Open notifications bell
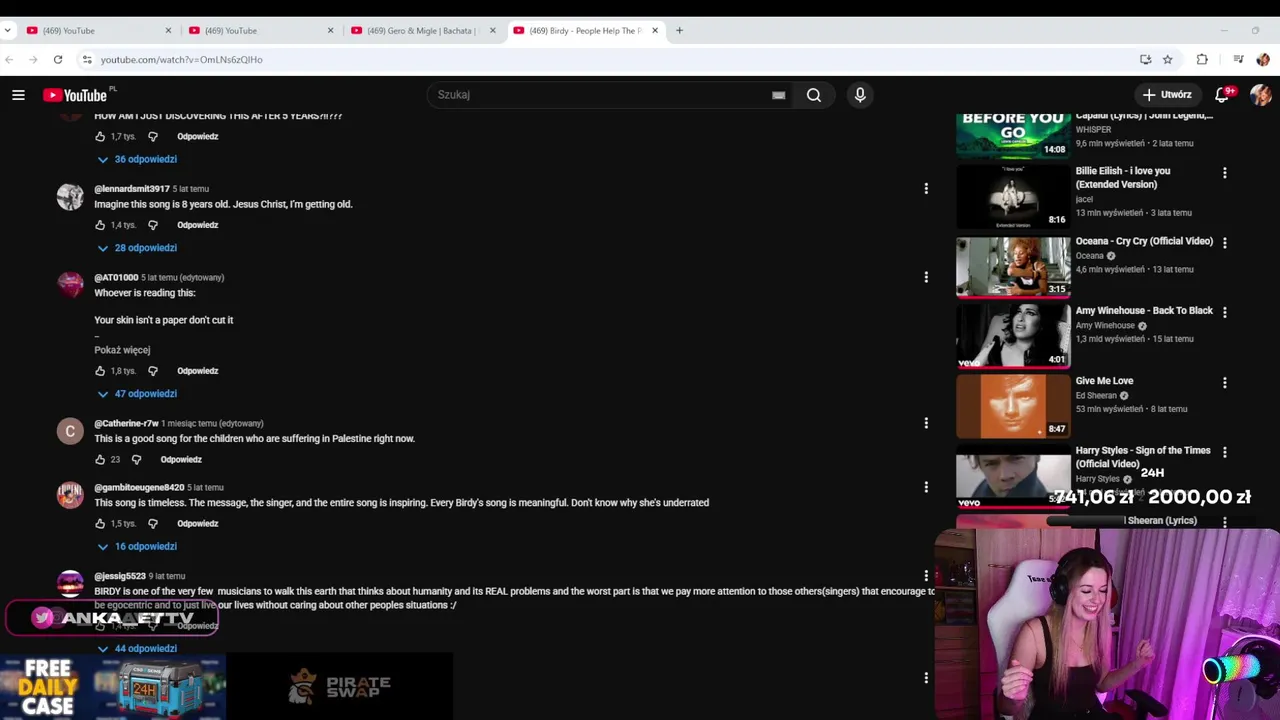 point(1222,95)
